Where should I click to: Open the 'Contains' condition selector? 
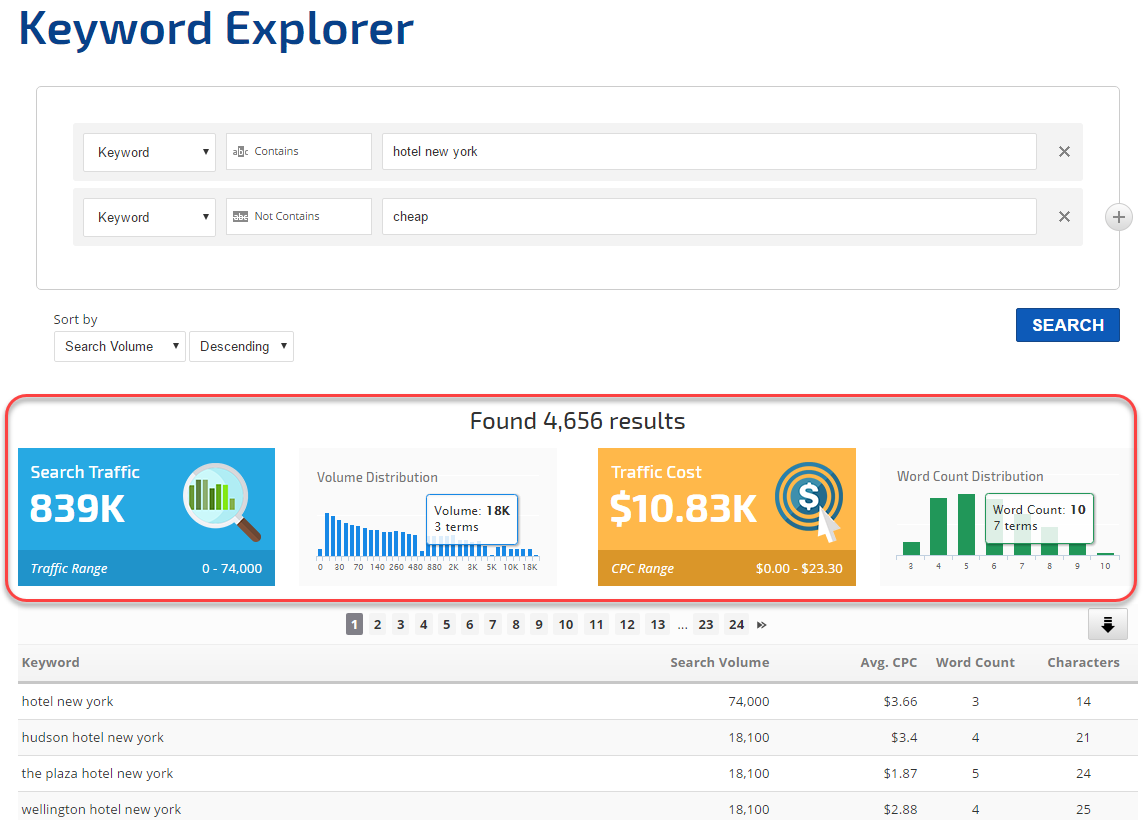299,152
